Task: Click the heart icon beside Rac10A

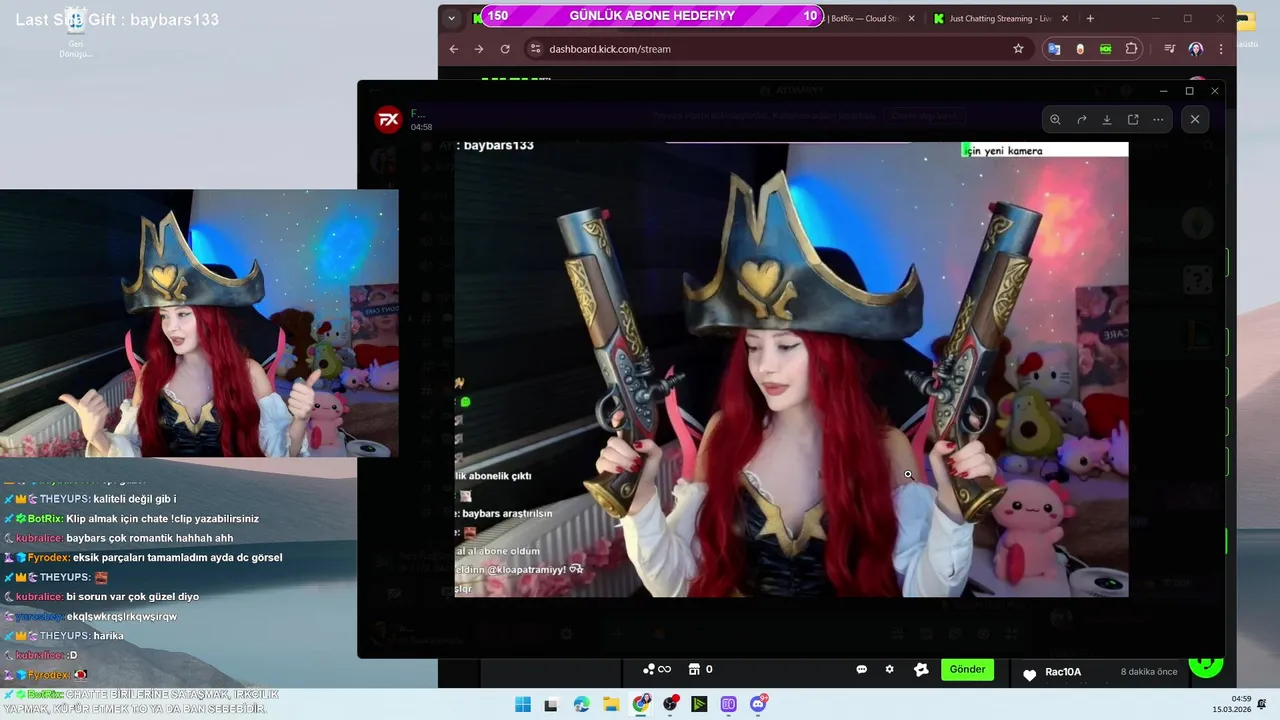Action: coord(1030,675)
